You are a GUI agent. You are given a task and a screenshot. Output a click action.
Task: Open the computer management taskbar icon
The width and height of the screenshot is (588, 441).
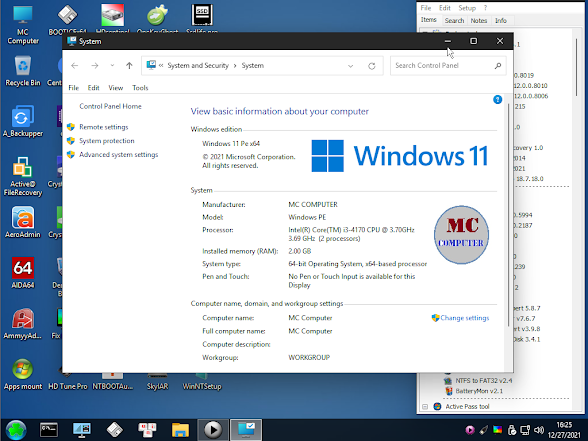[x=82, y=430]
